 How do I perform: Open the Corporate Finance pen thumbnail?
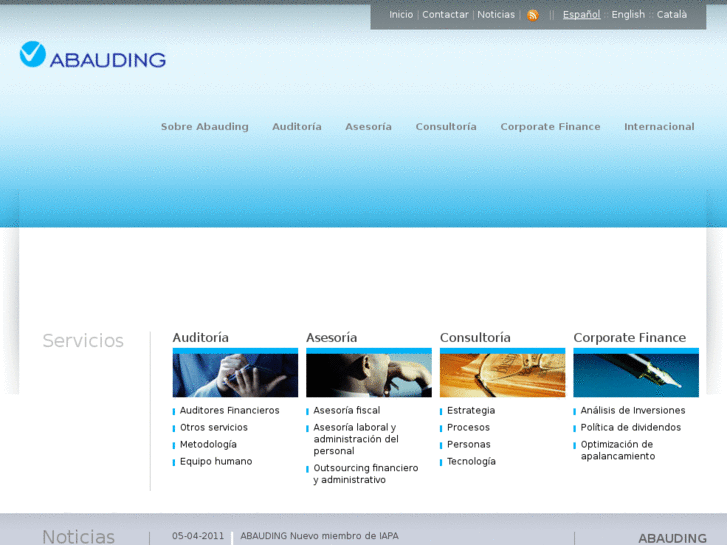636,373
